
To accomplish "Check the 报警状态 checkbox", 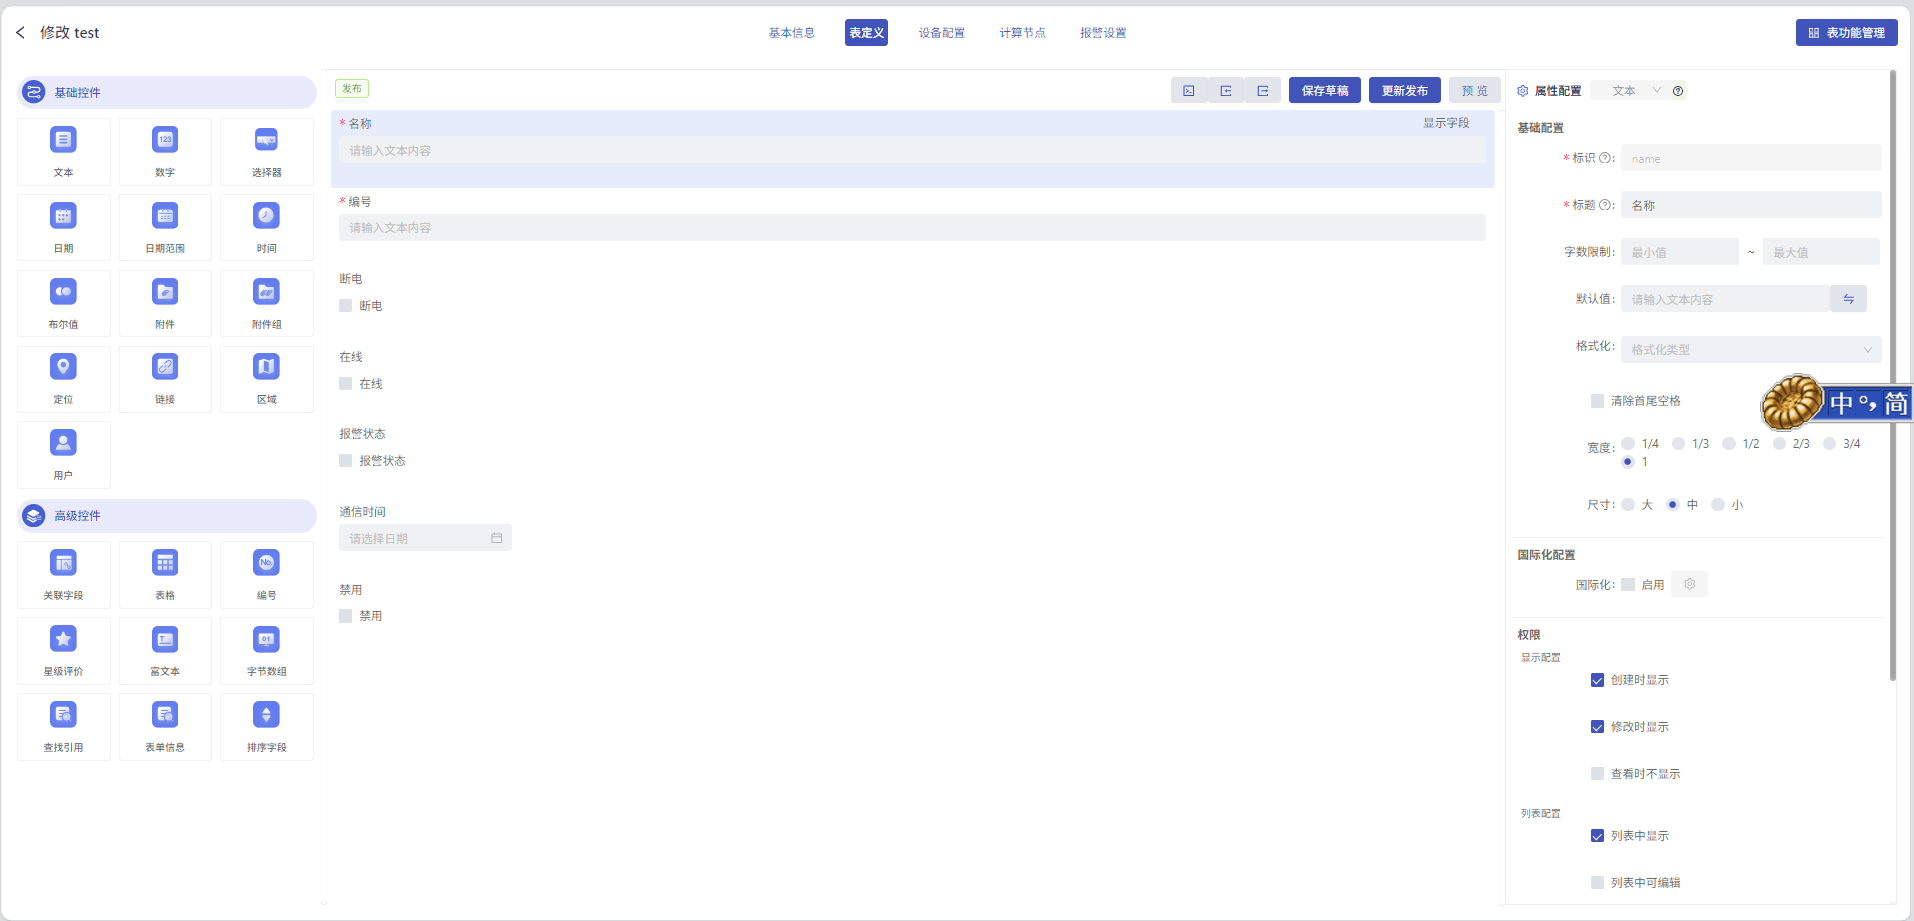I will coord(345,461).
